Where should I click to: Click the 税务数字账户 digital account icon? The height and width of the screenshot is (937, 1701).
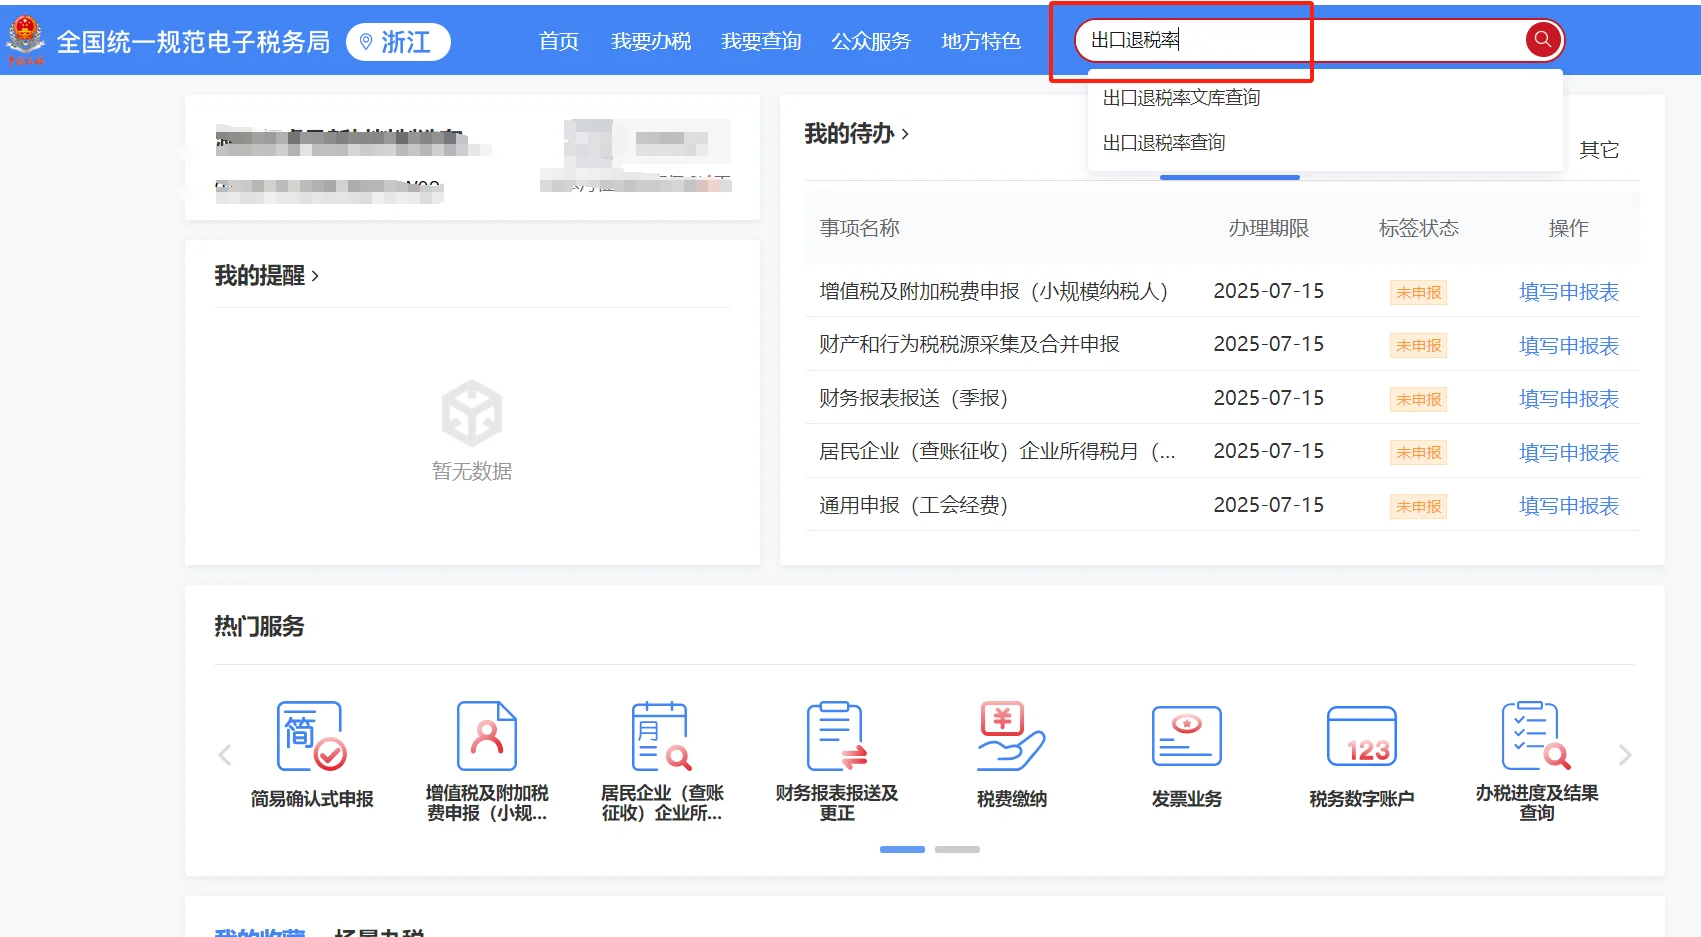click(1360, 757)
